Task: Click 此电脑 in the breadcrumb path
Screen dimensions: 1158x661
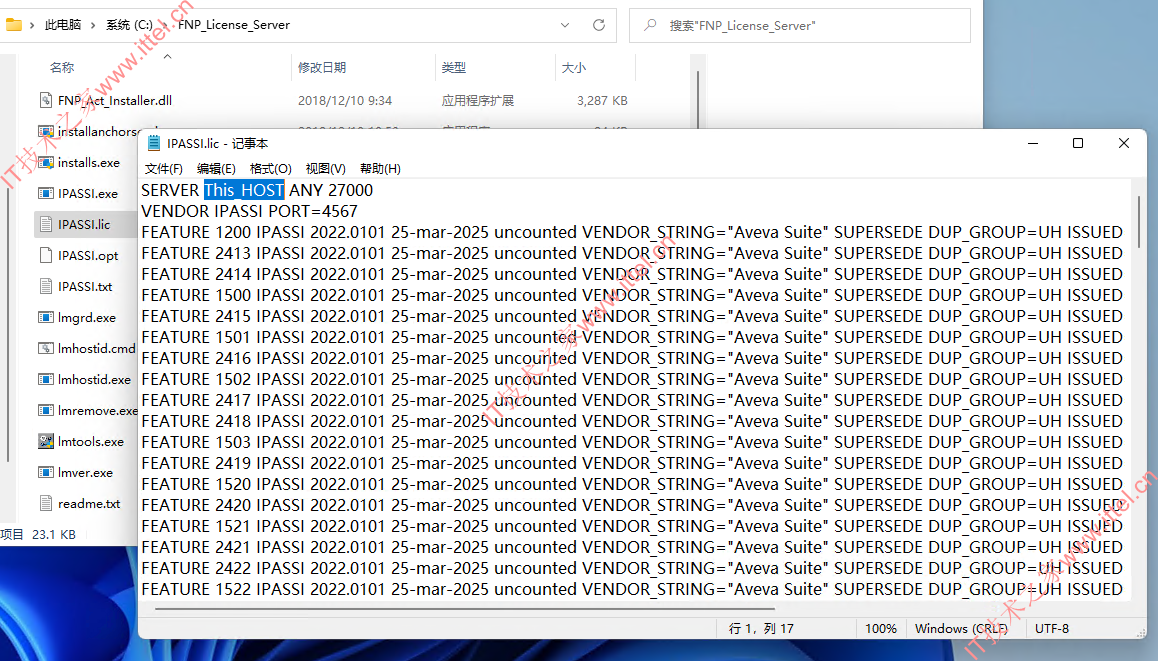Action: 63,24
